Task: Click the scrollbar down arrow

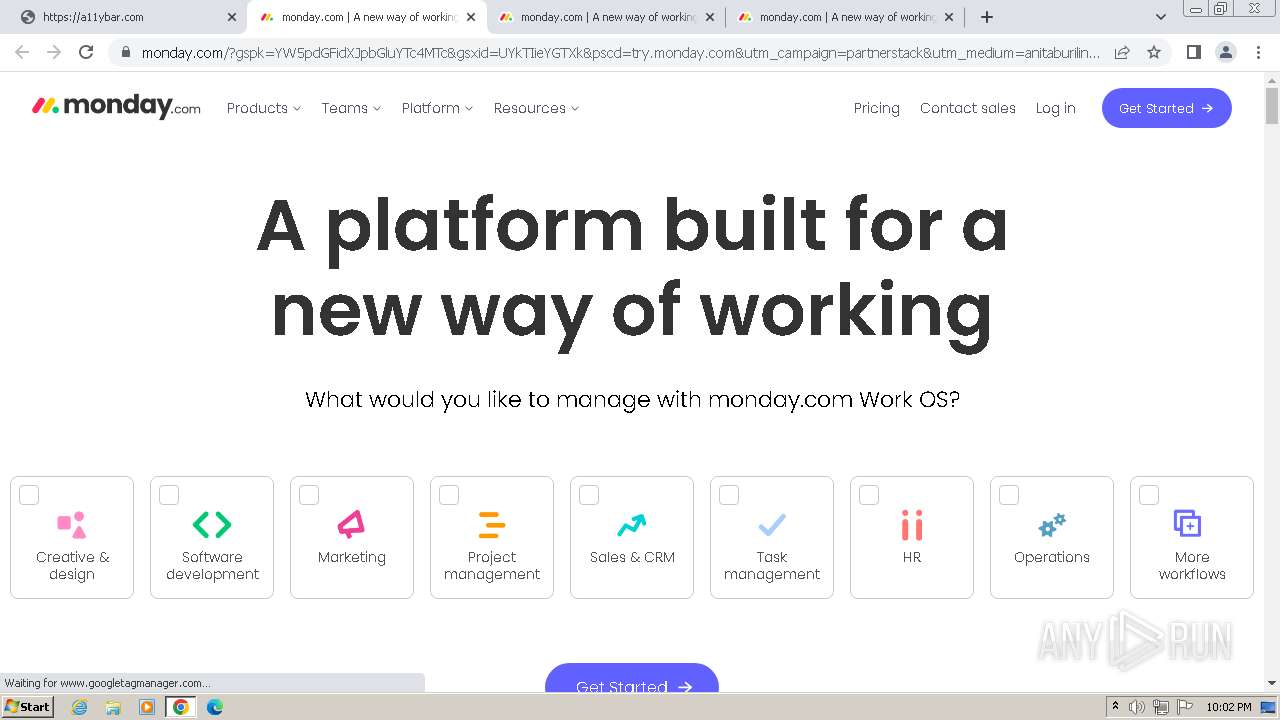Action: tap(1272, 683)
